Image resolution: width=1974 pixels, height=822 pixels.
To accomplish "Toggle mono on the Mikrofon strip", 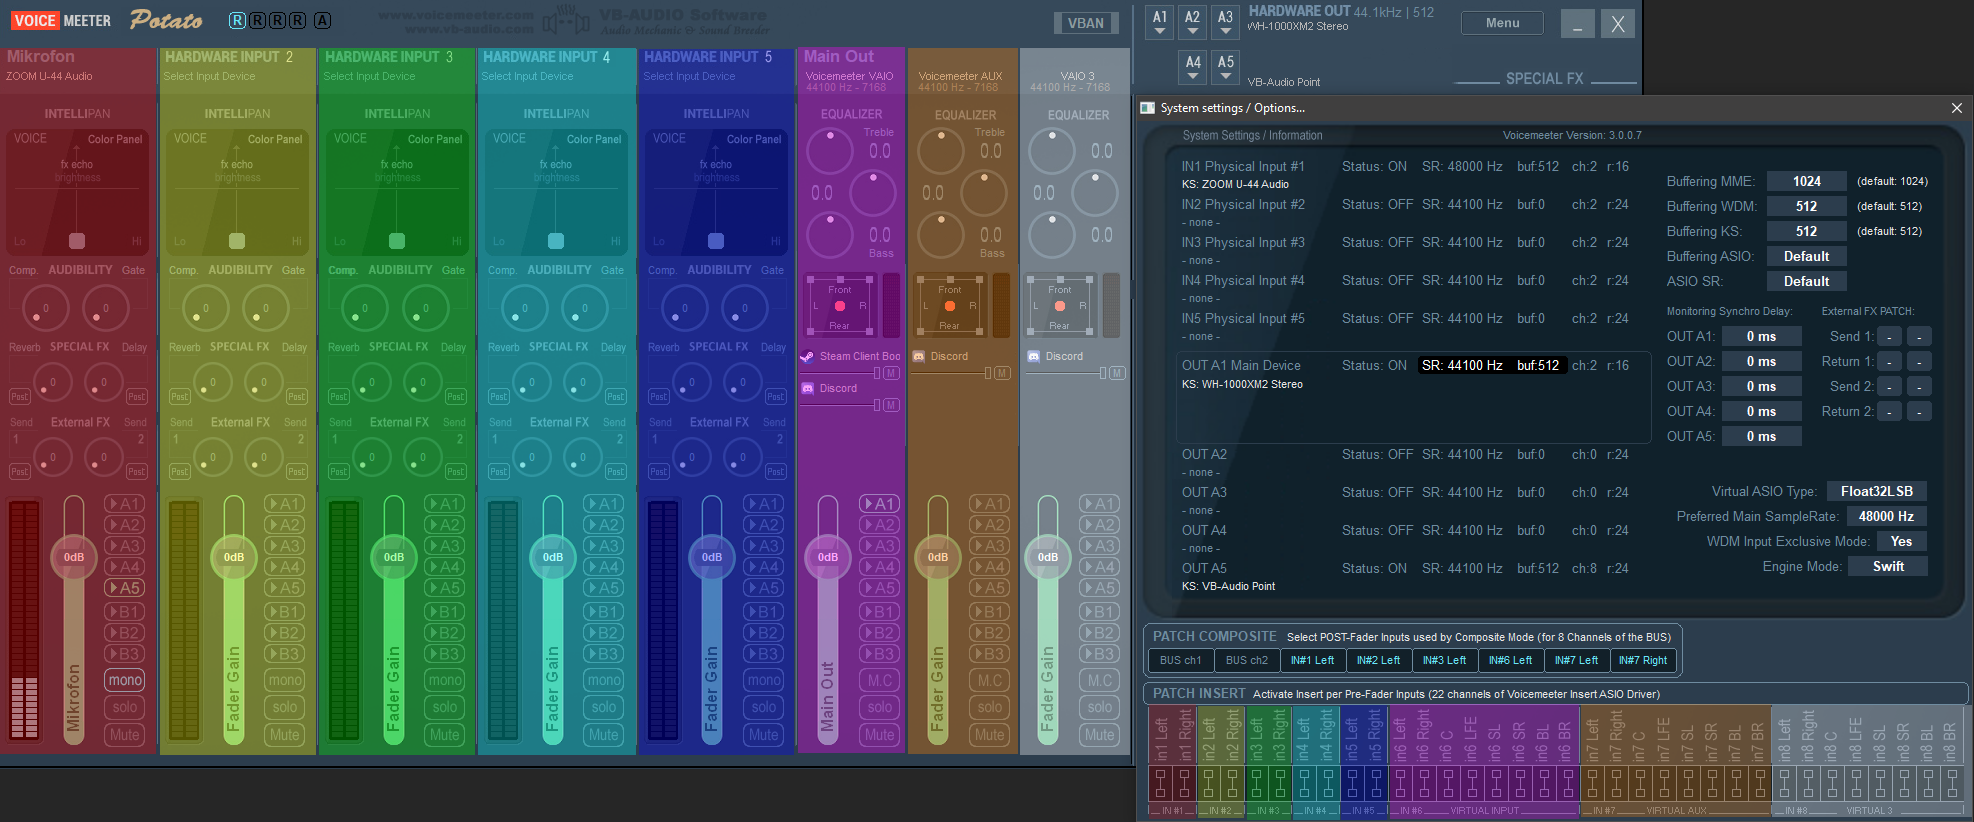I will (x=125, y=680).
